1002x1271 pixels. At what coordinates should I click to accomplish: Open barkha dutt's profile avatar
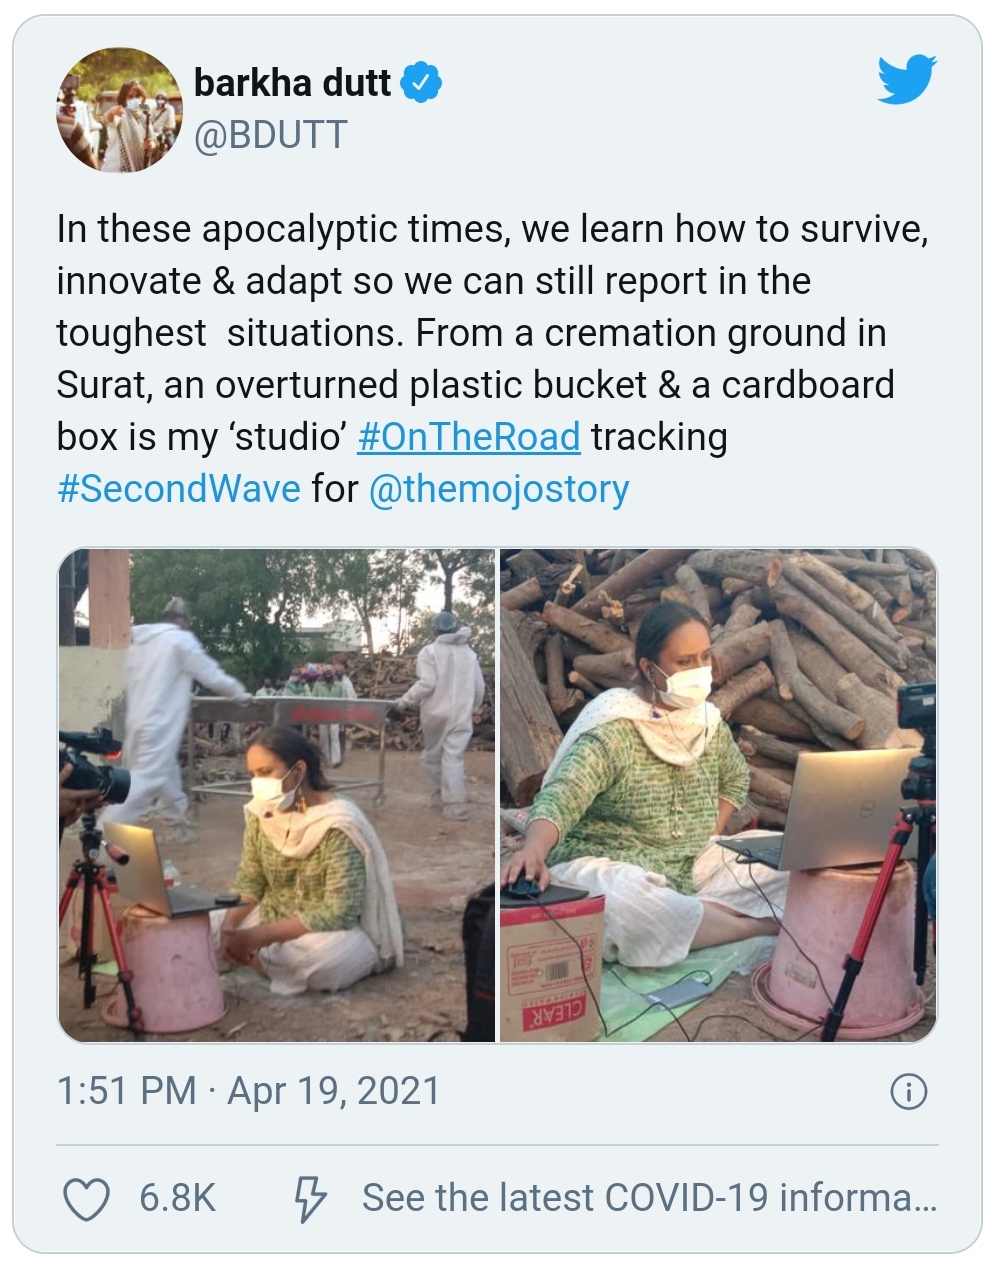118,110
